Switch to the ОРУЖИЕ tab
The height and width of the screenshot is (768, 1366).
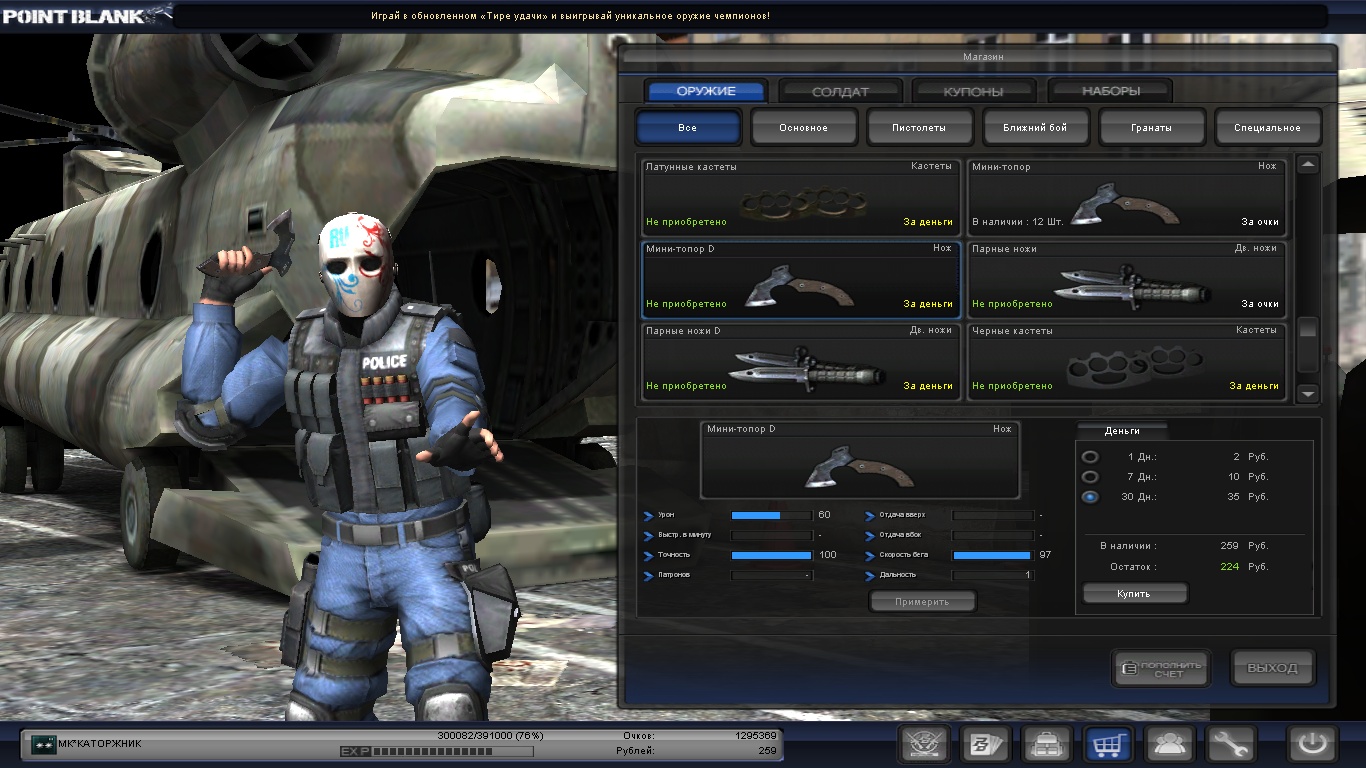706,91
